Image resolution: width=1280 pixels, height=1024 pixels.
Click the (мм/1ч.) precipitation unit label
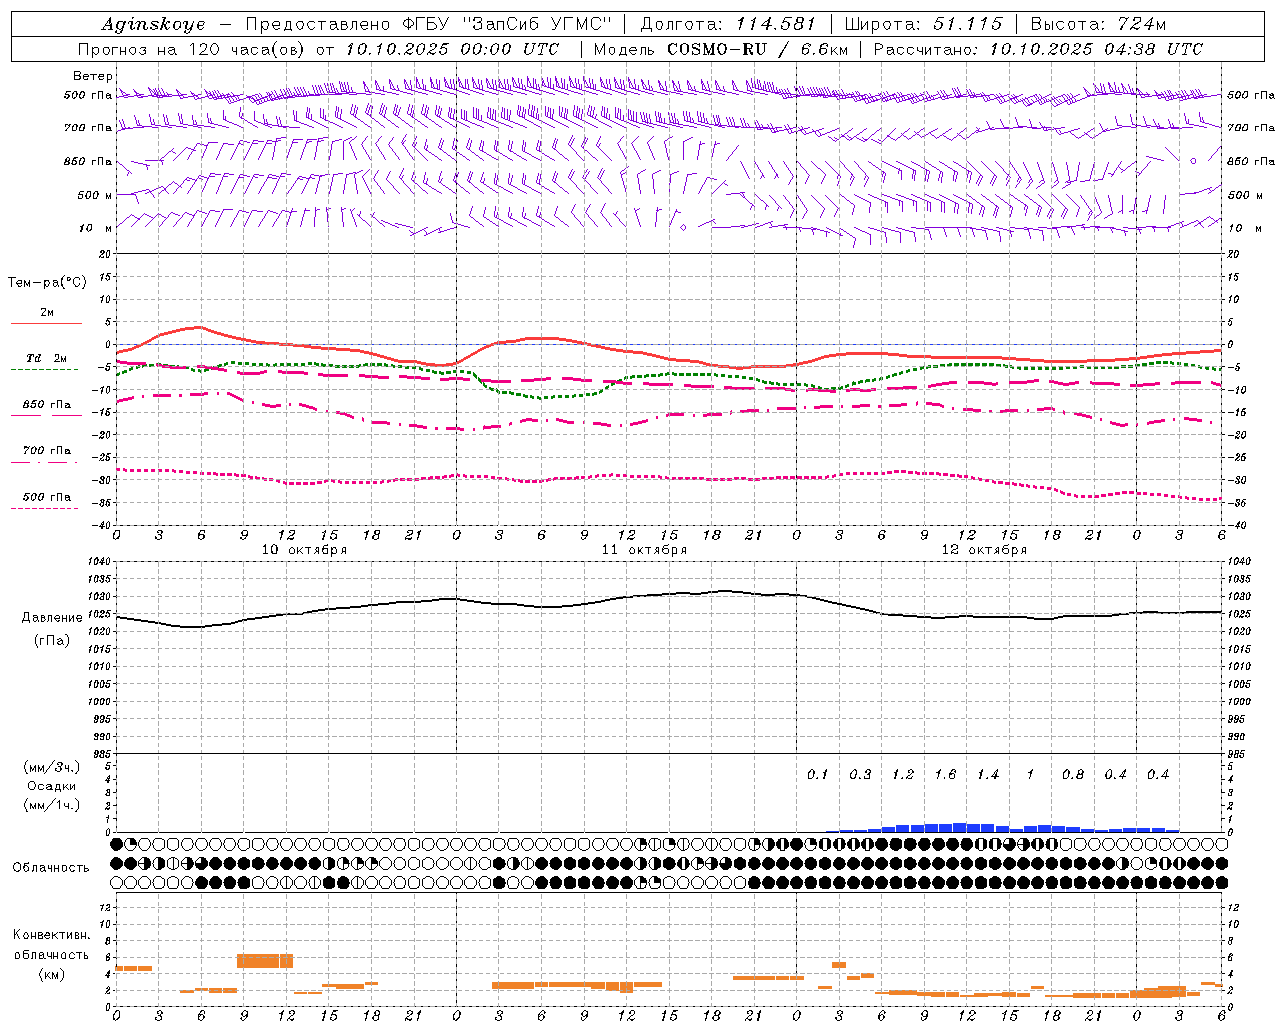pos(52,805)
